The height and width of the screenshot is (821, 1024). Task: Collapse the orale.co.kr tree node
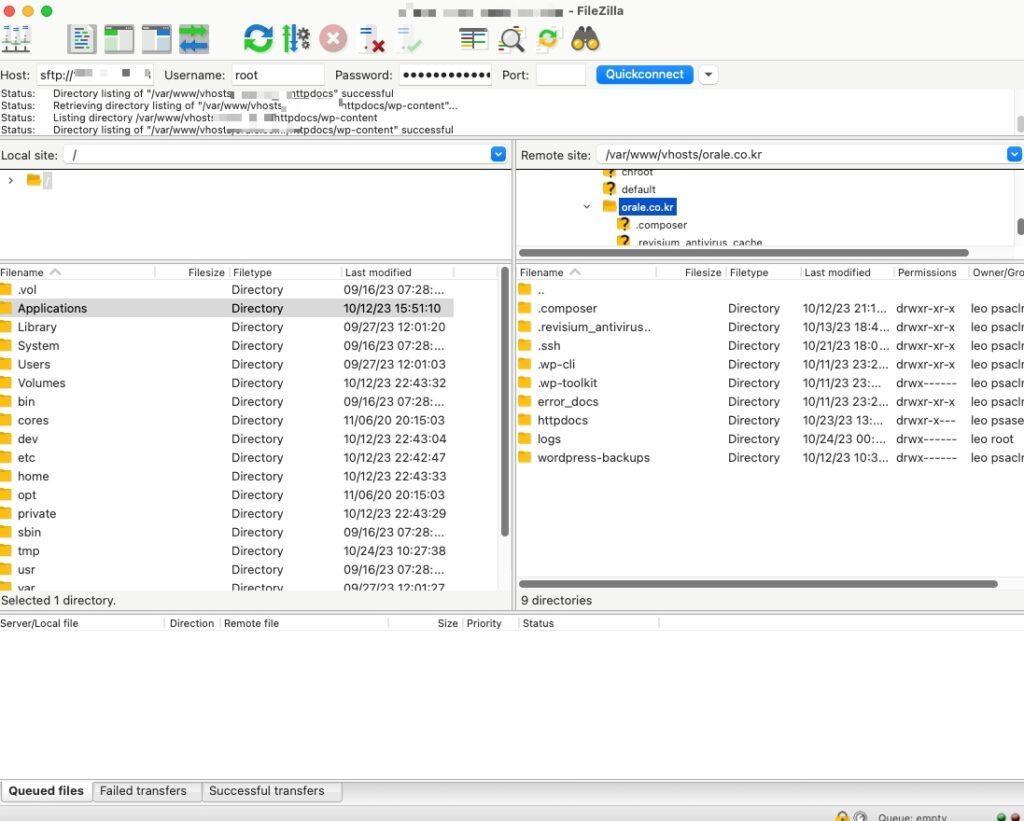pyautogui.click(x=586, y=207)
